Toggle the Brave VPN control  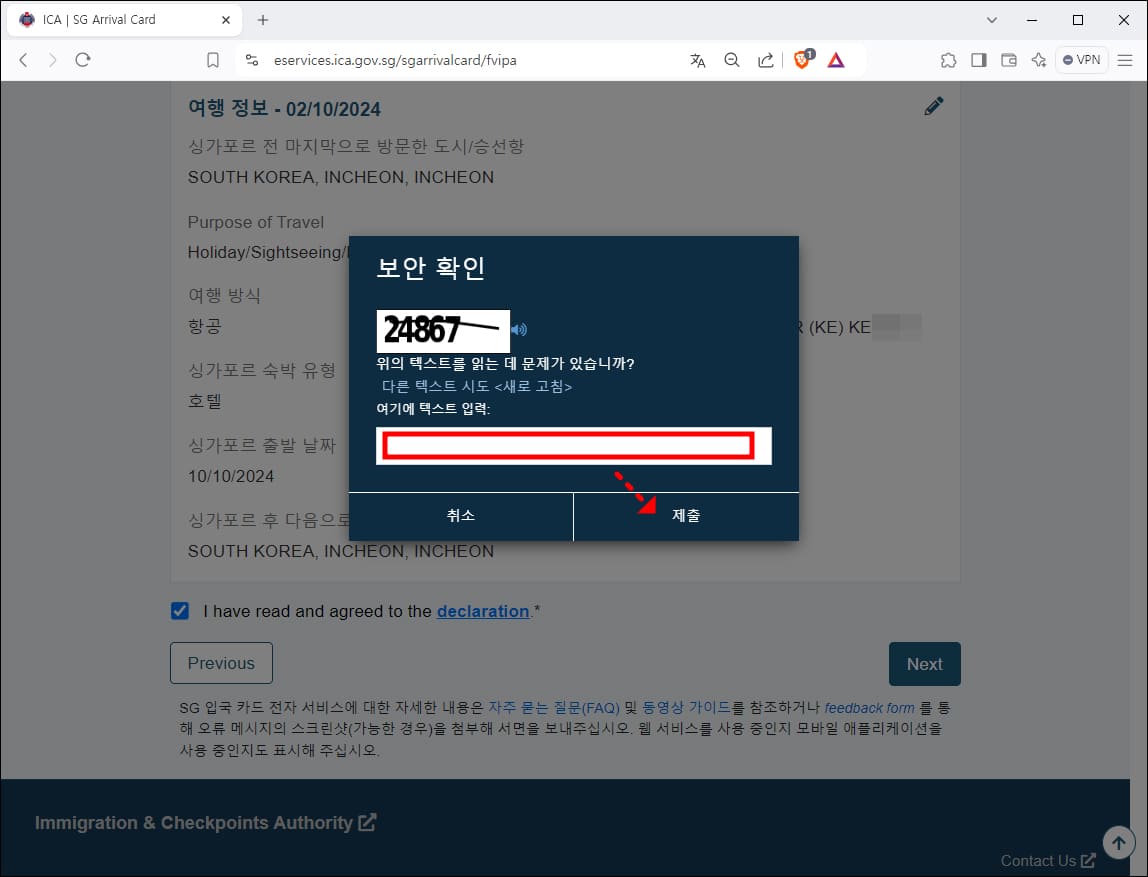[1081, 60]
